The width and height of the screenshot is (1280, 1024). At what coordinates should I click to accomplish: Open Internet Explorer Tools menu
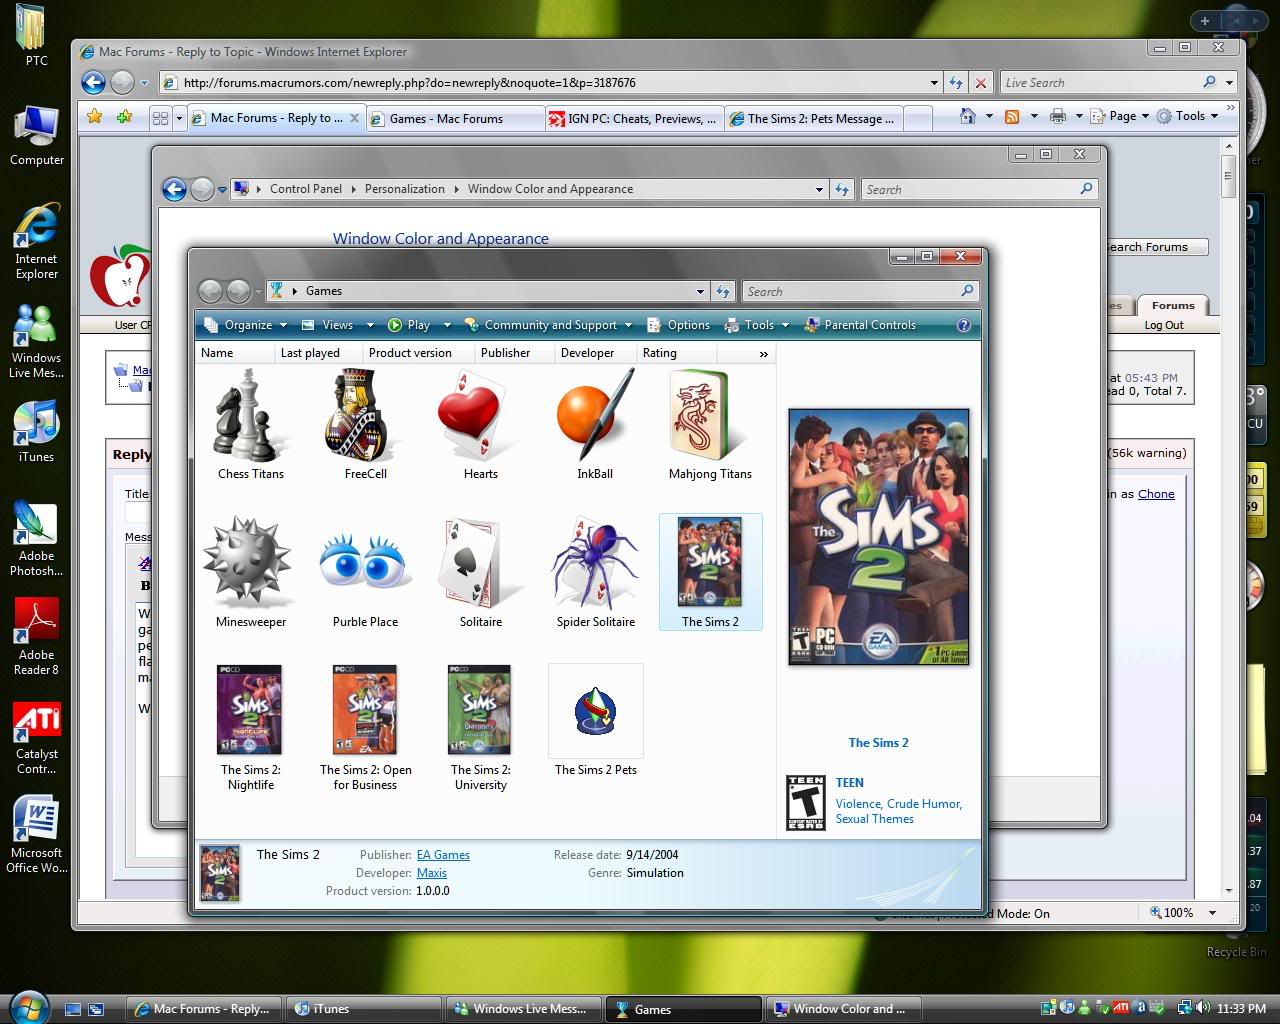tap(1187, 116)
